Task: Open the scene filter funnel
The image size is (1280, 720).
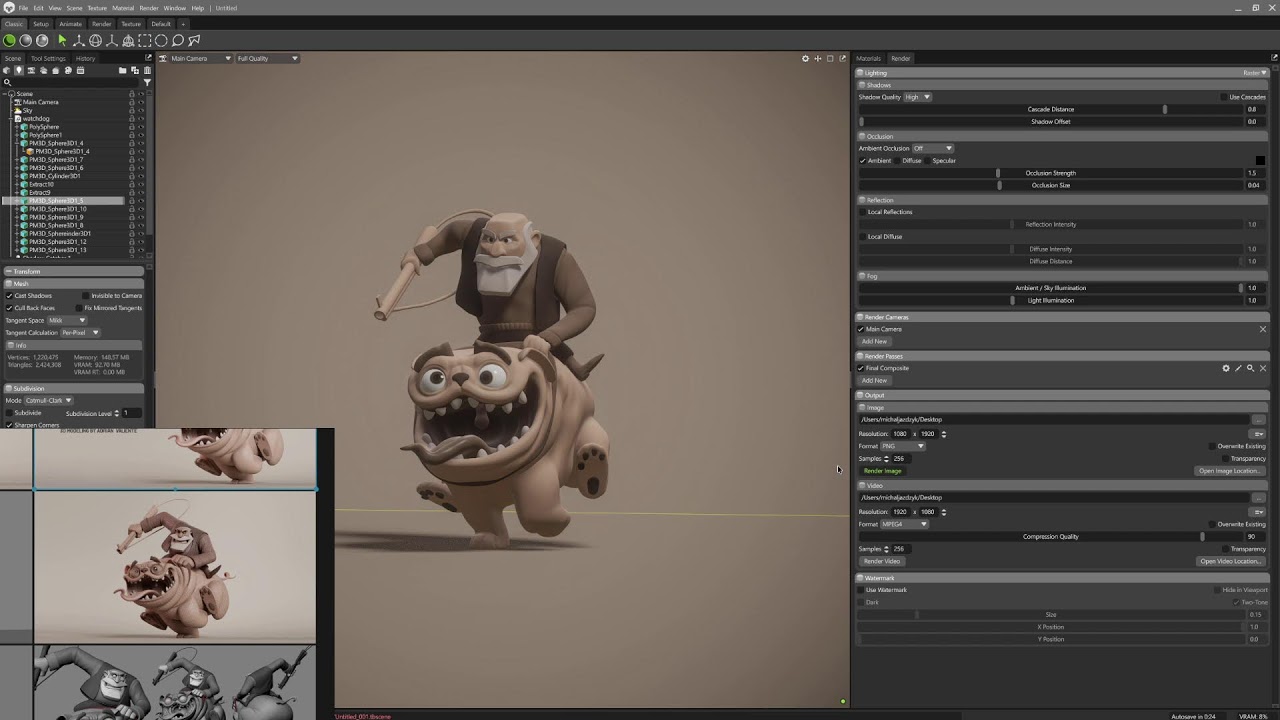Action: tap(147, 82)
